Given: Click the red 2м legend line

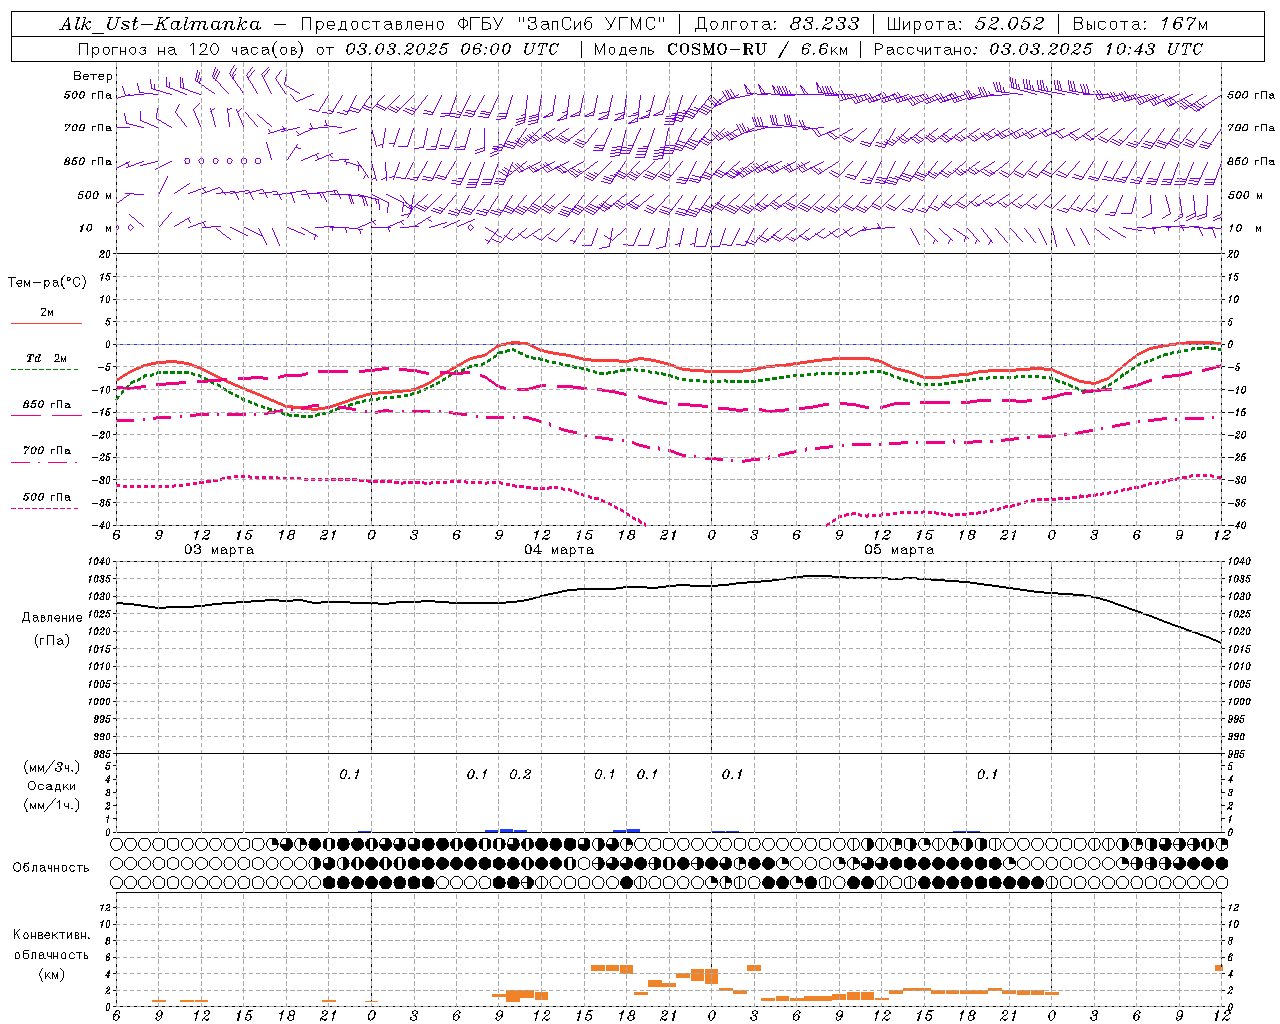Looking at the screenshot, I should pos(46,323).
